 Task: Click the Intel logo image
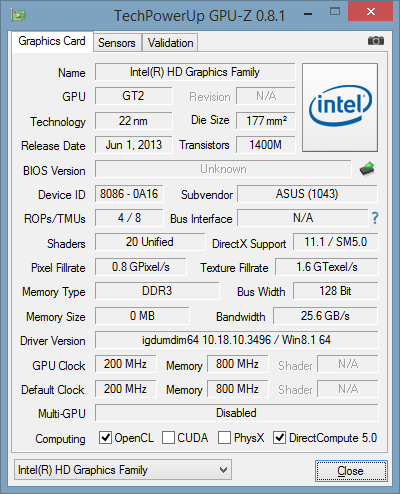[x=340, y=107]
